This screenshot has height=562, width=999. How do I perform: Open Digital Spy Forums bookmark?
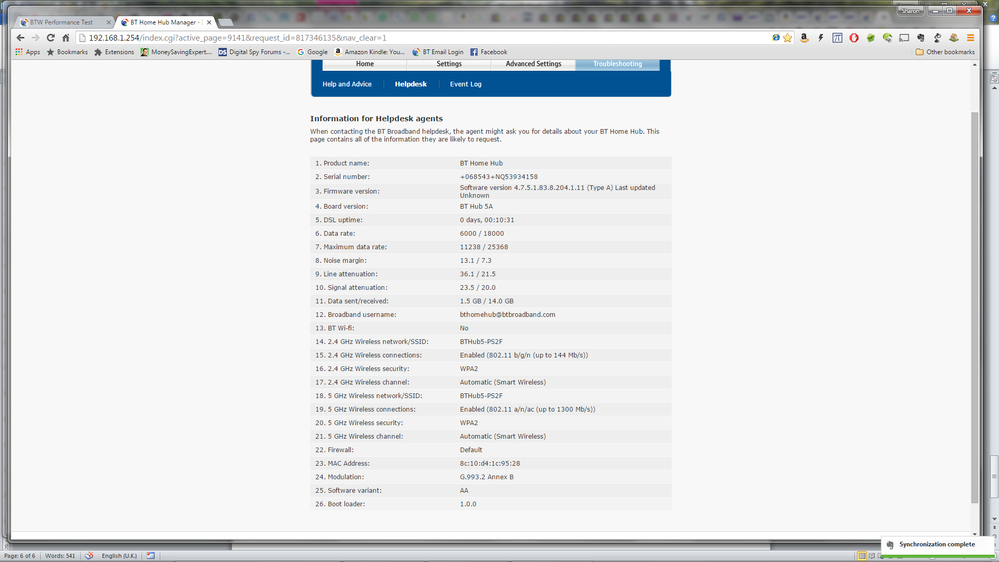[254, 52]
